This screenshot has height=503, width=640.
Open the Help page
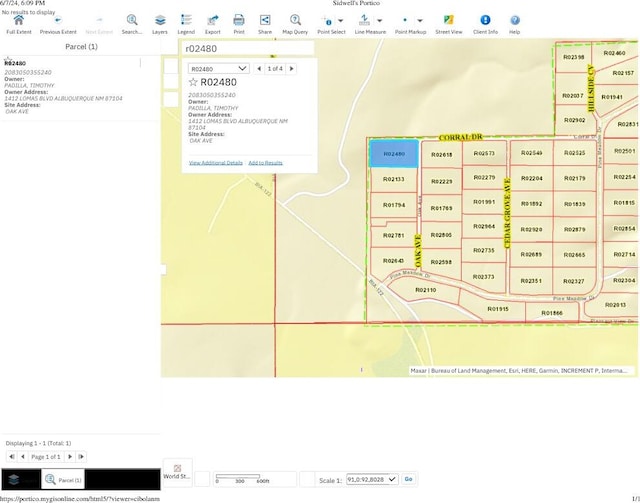coord(515,24)
